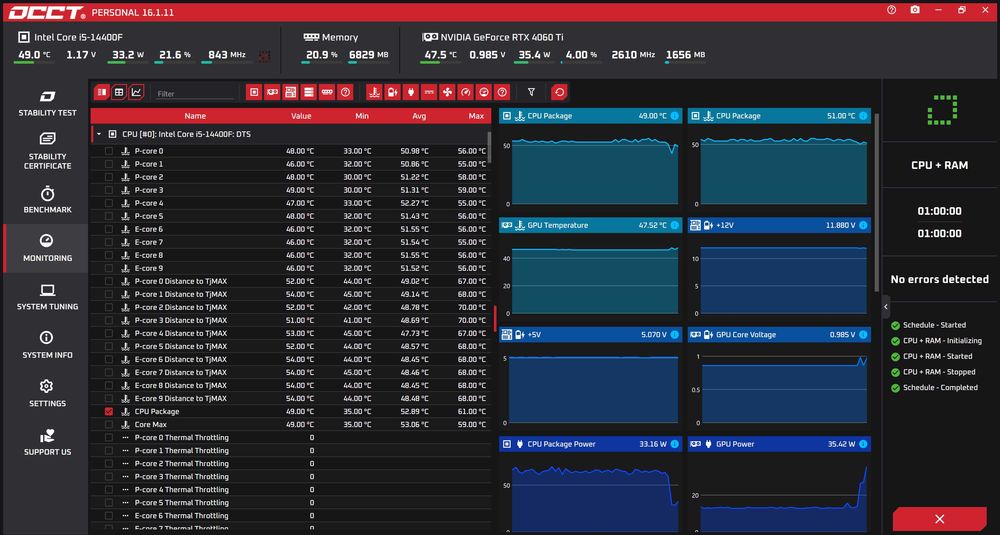Toggle temperature sensor type filter

[374, 92]
